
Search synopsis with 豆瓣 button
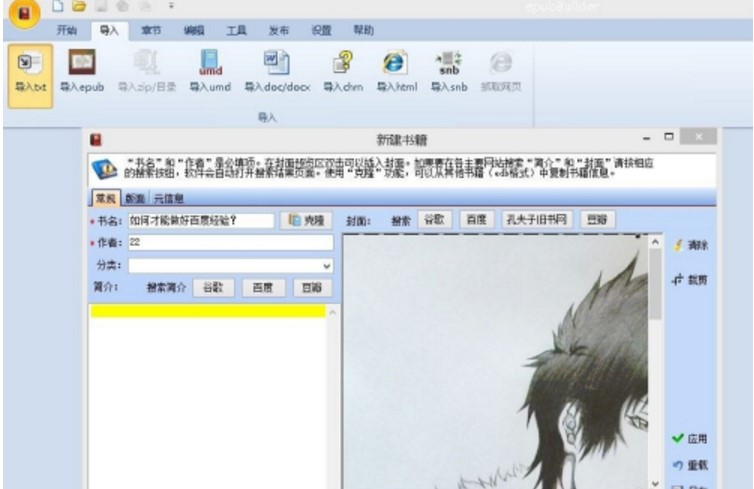point(312,288)
